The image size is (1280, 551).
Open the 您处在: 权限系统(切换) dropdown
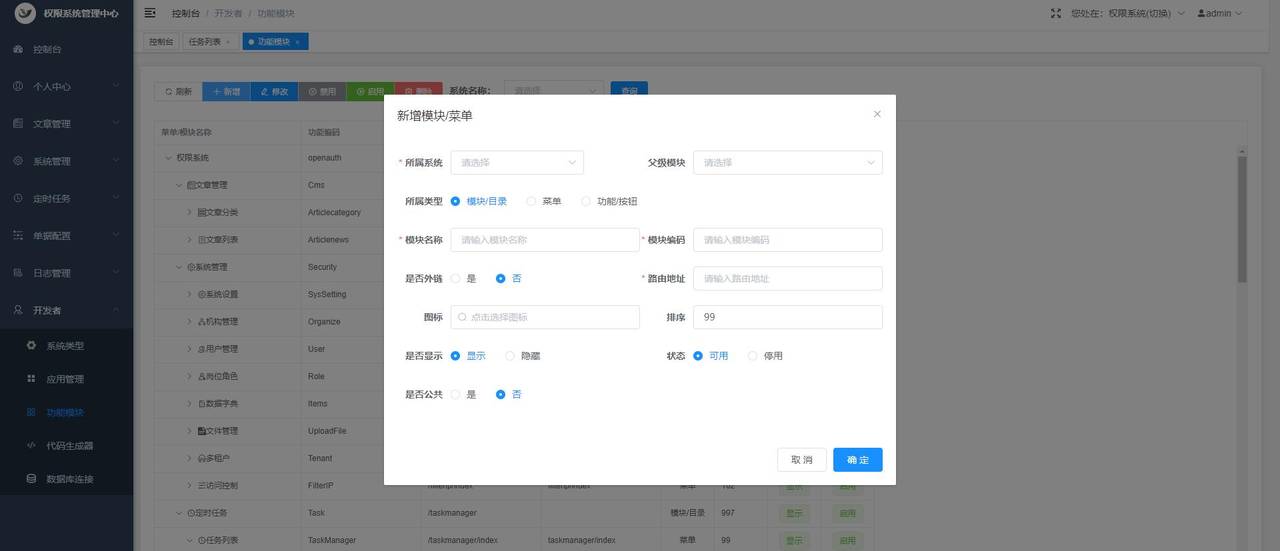point(1127,13)
